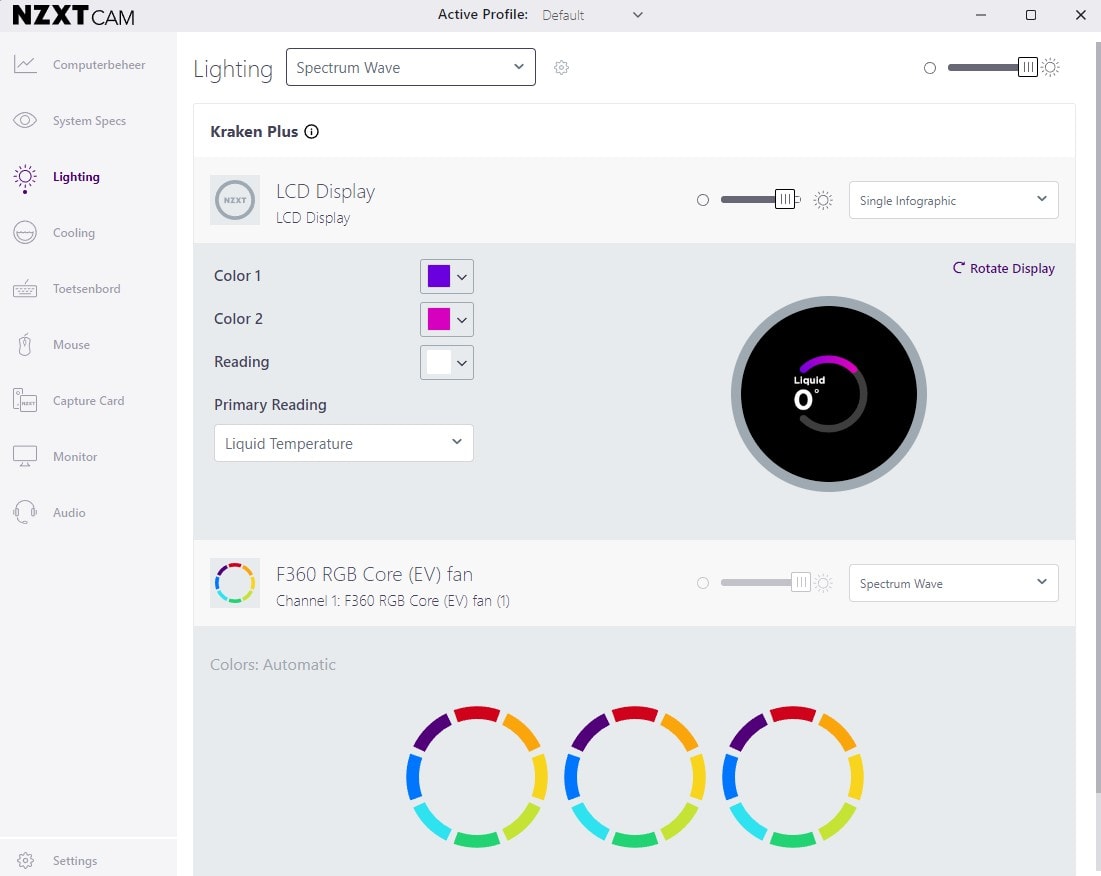Click the F360 fan brightness slider

tap(765, 583)
